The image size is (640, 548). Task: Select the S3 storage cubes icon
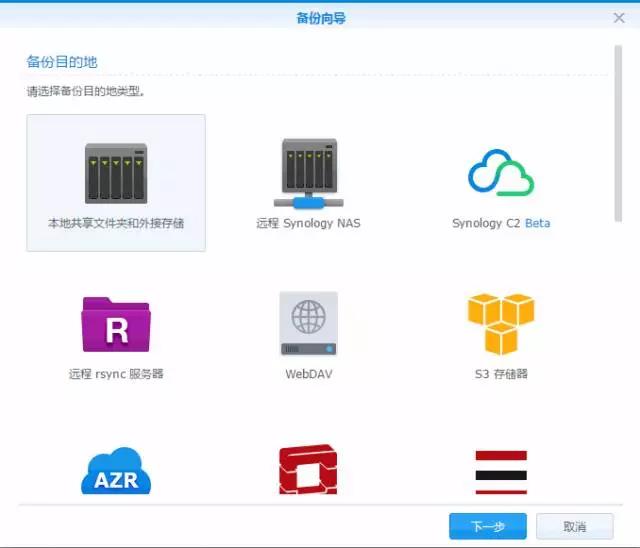pyautogui.click(x=501, y=324)
